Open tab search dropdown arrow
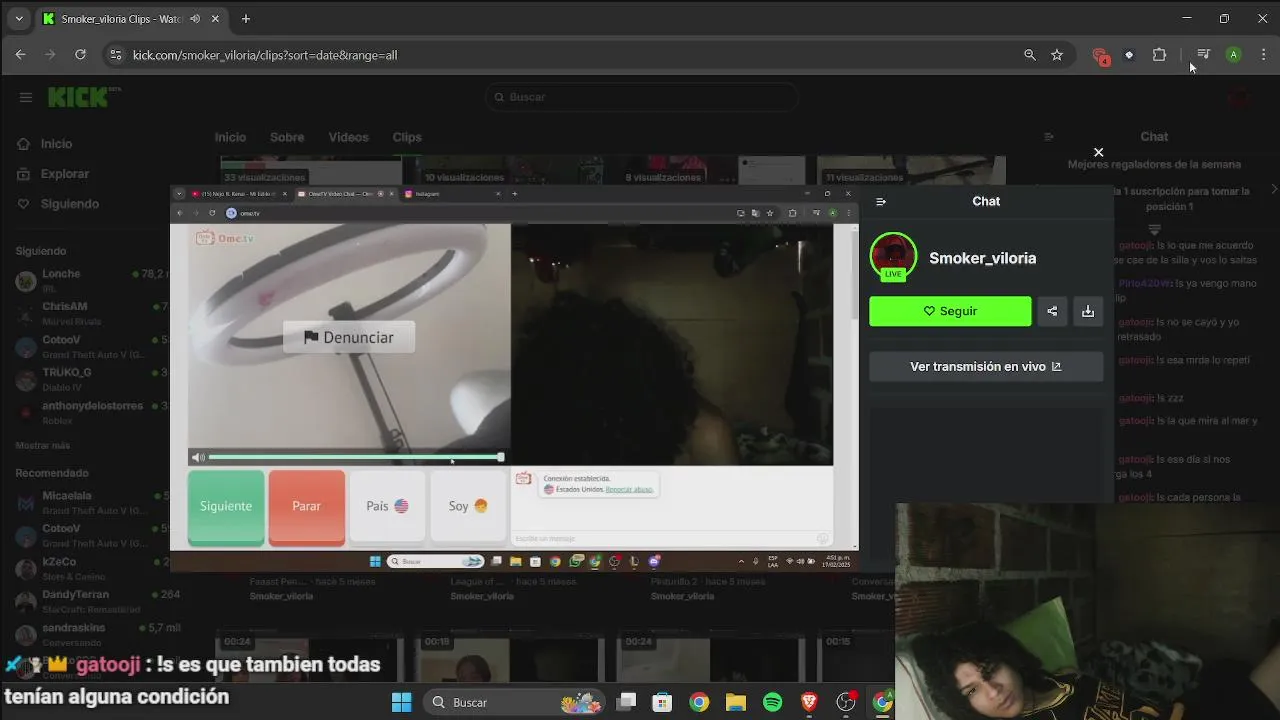The height and width of the screenshot is (720, 1280). pos(18,19)
